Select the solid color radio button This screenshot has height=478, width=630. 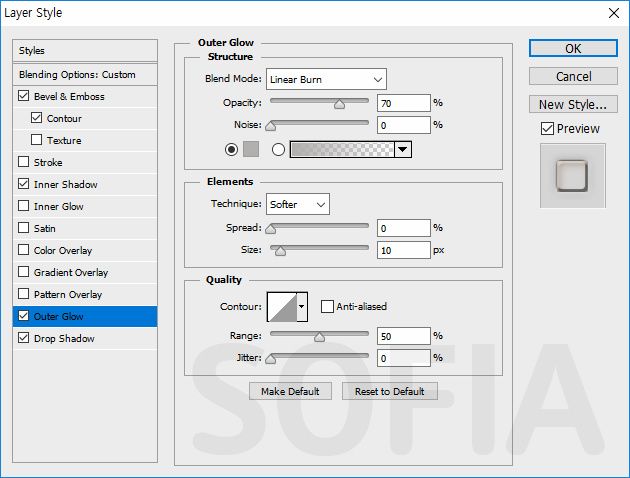(231, 149)
